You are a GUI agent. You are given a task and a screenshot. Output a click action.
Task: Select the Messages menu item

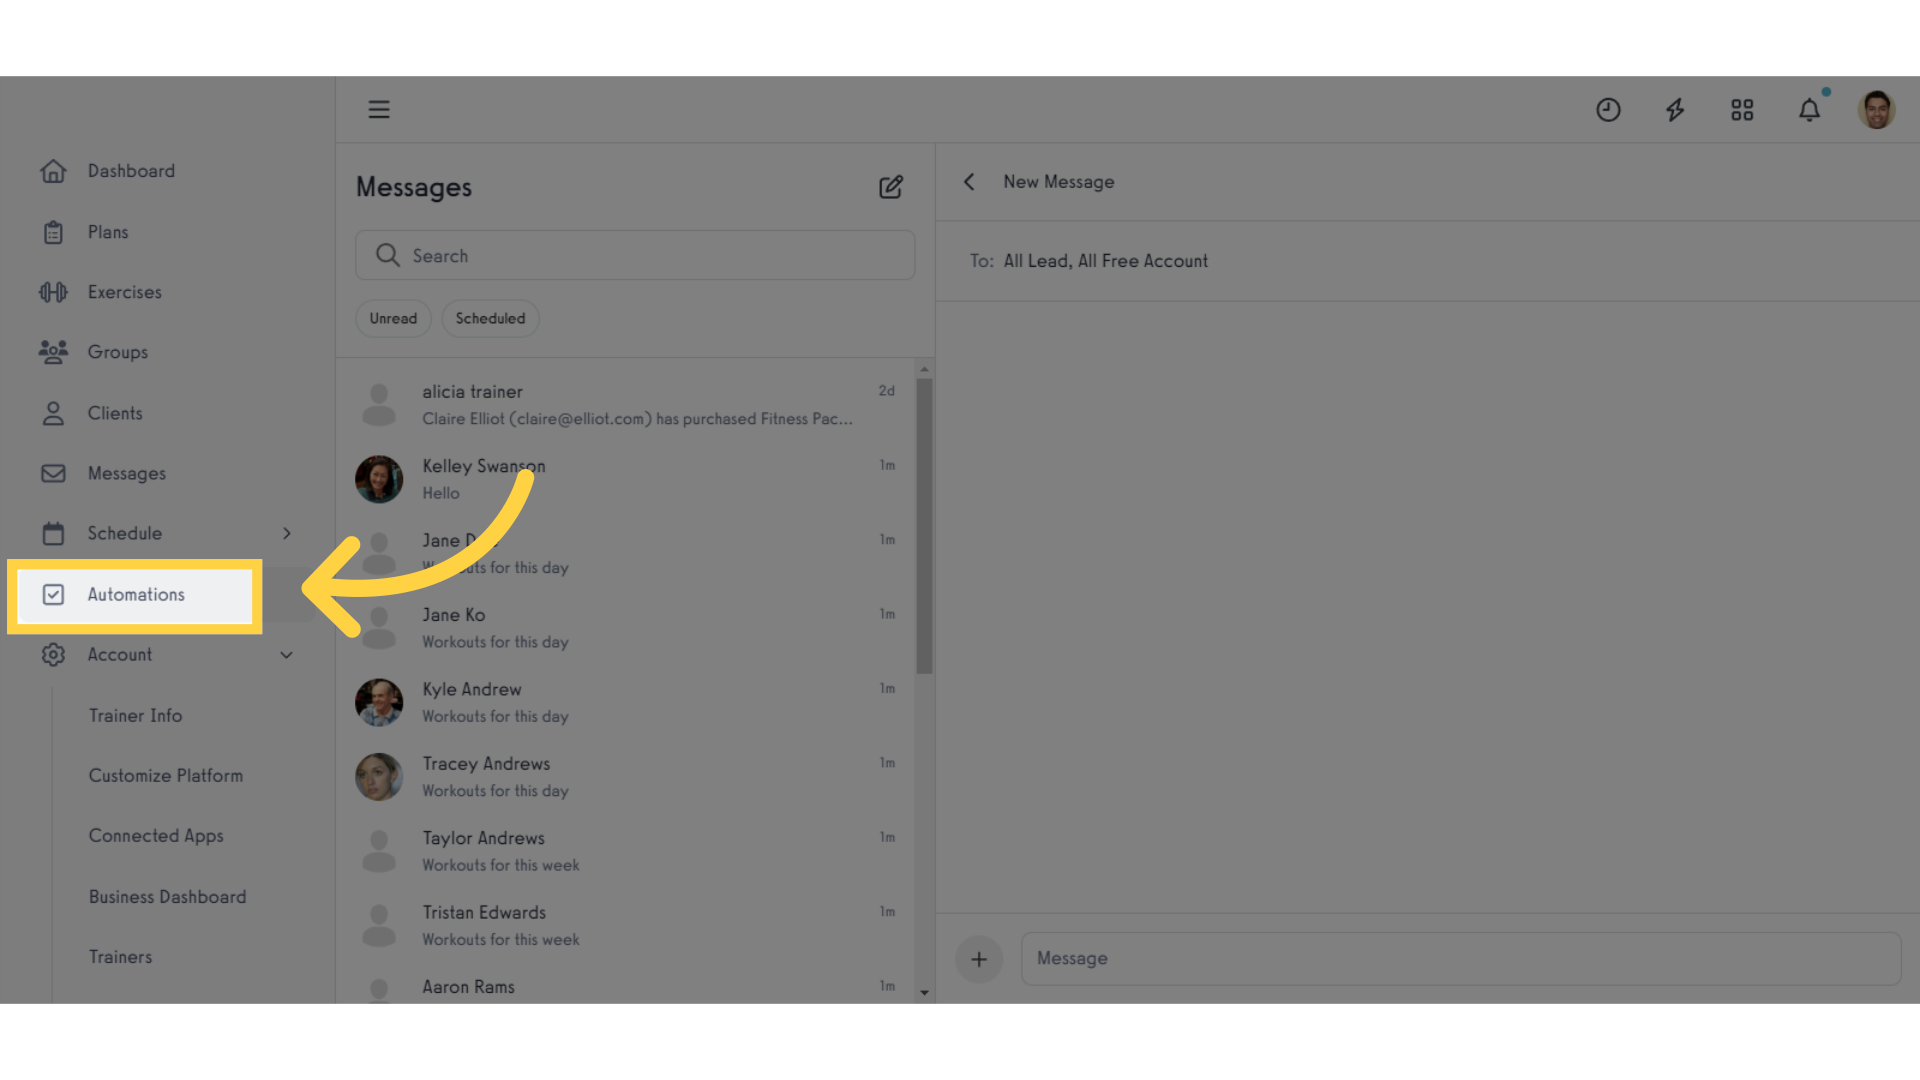pos(127,472)
